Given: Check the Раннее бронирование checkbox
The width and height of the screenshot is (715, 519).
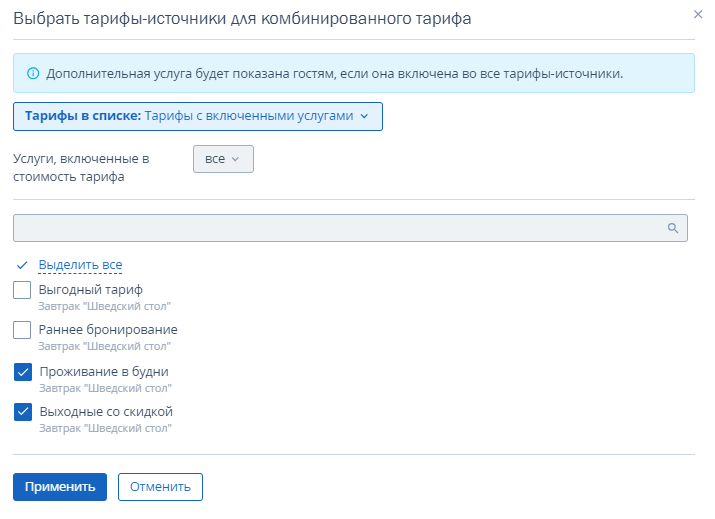Looking at the screenshot, I should [22, 330].
